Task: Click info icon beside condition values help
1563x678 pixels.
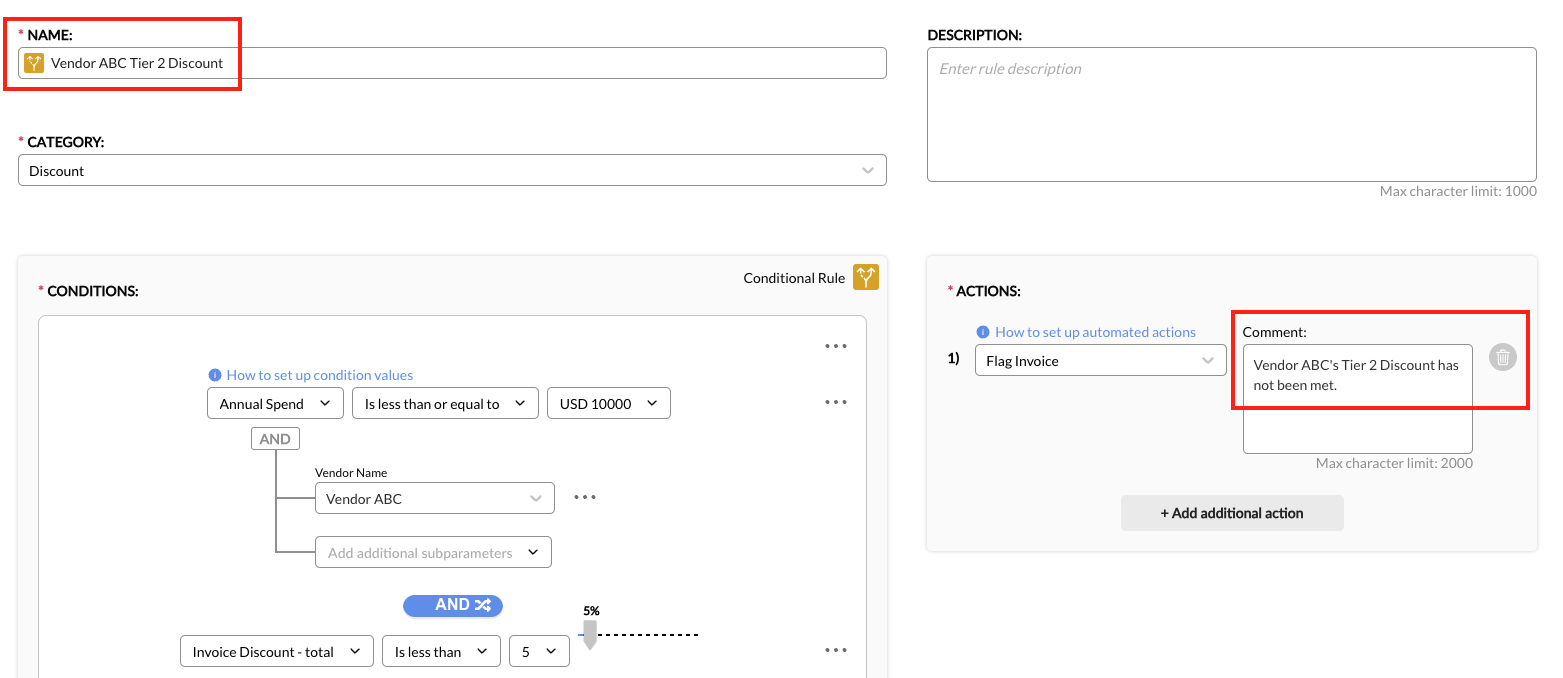Action: [x=214, y=375]
